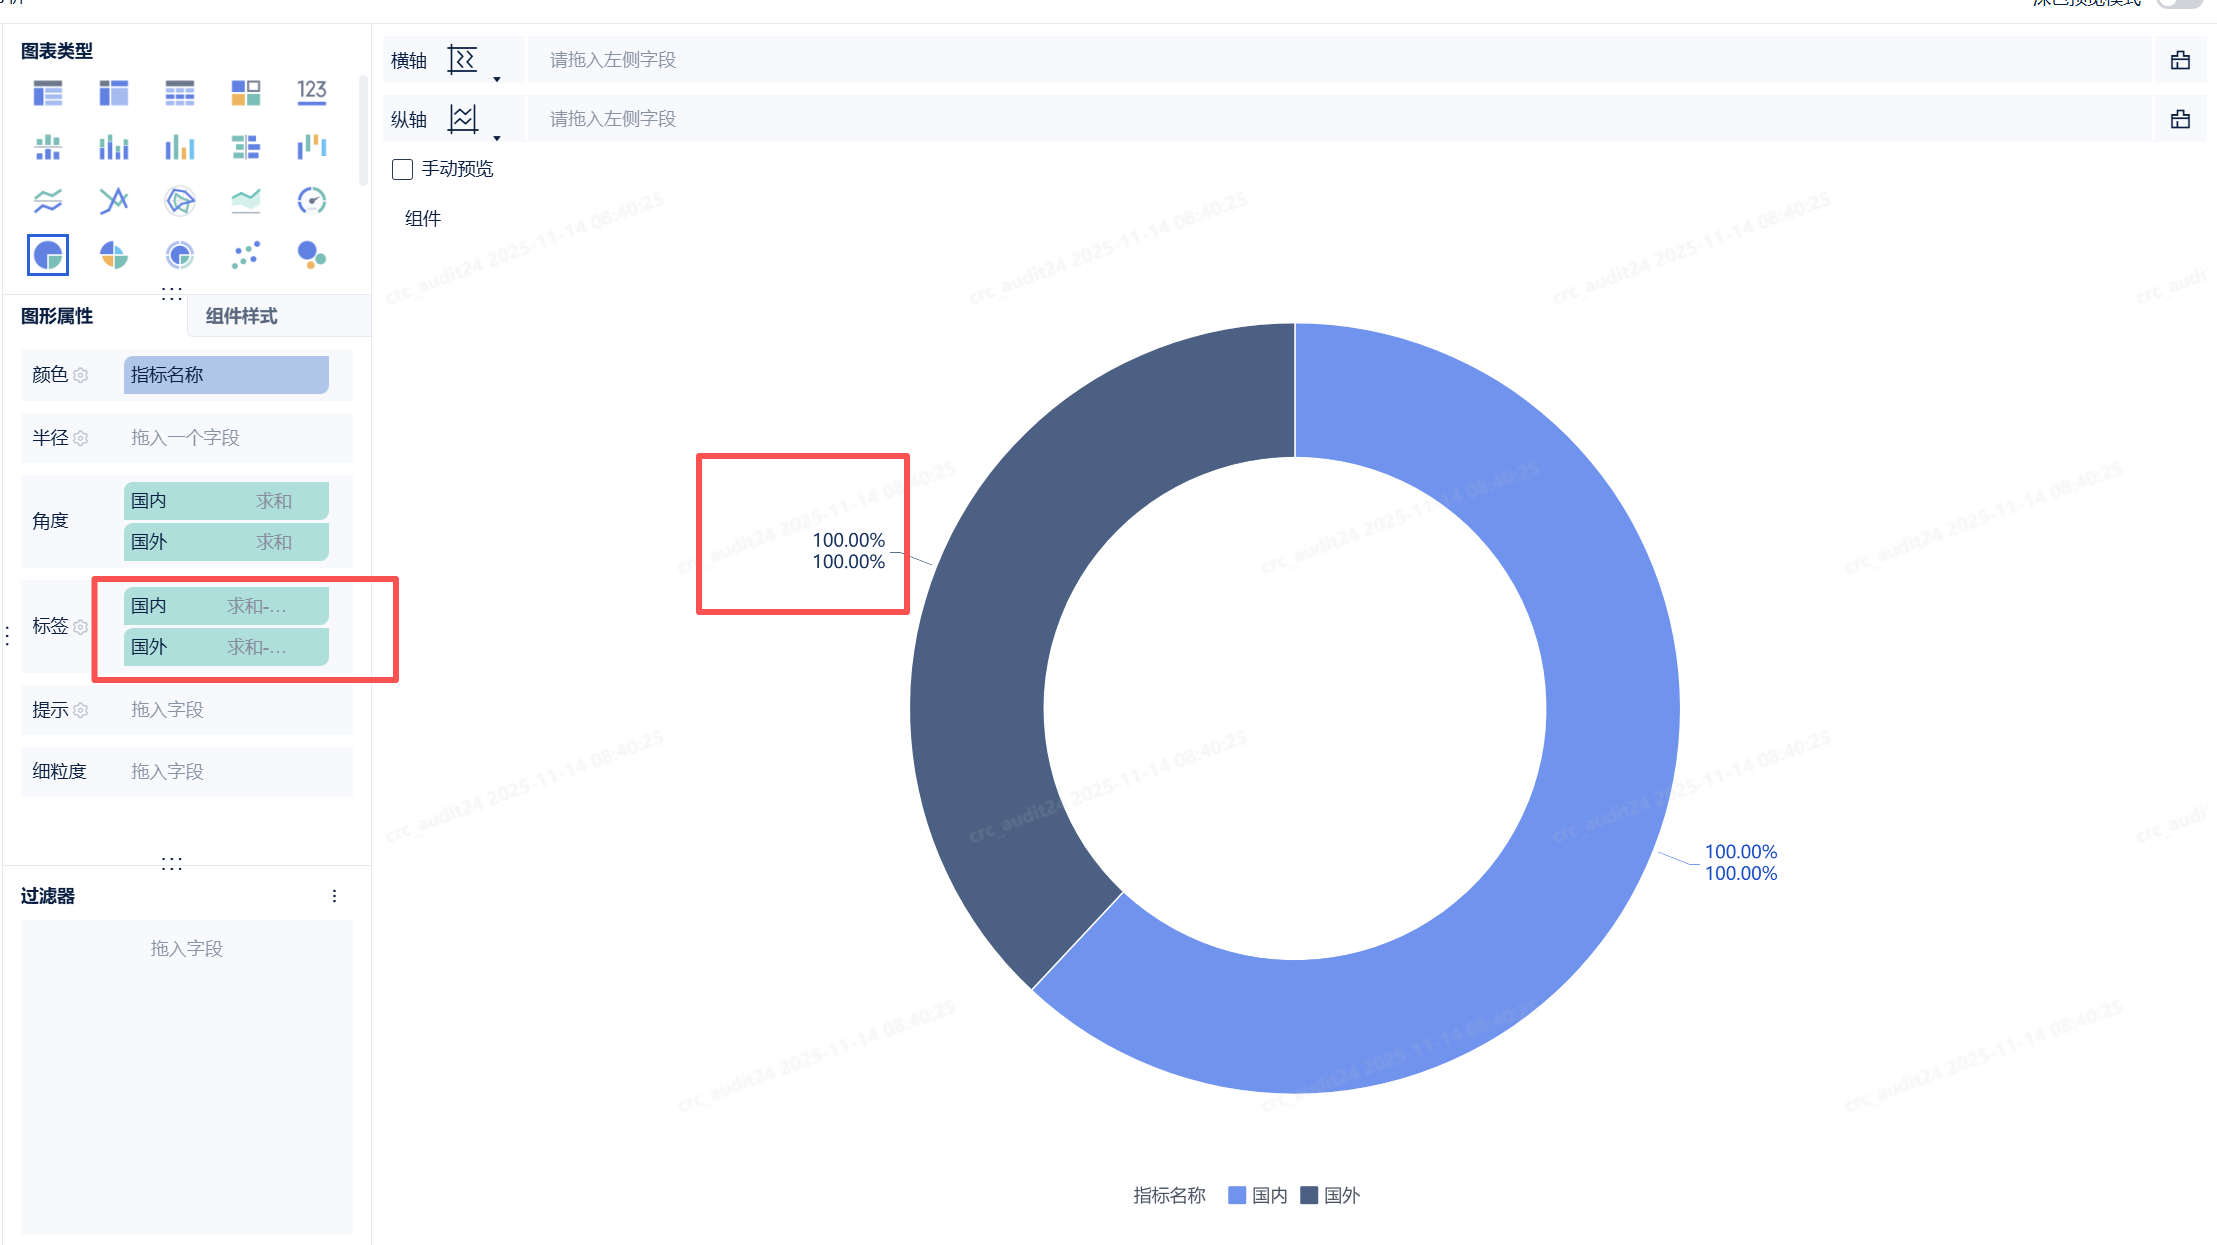Pick the gauge dashboard chart type
The height and width of the screenshot is (1245, 2217).
click(x=311, y=201)
